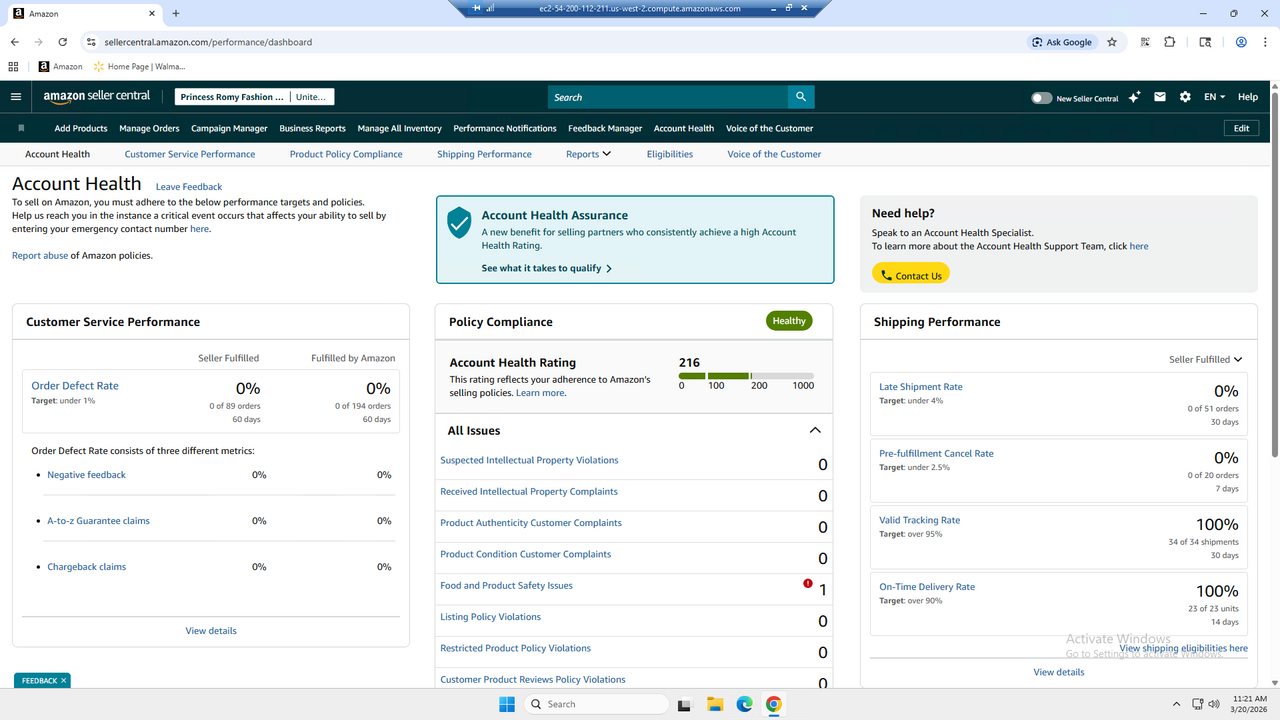Open the Seller Fulfilled dropdown in Shipping Performance
This screenshot has height=720, width=1280.
[1205, 359]
